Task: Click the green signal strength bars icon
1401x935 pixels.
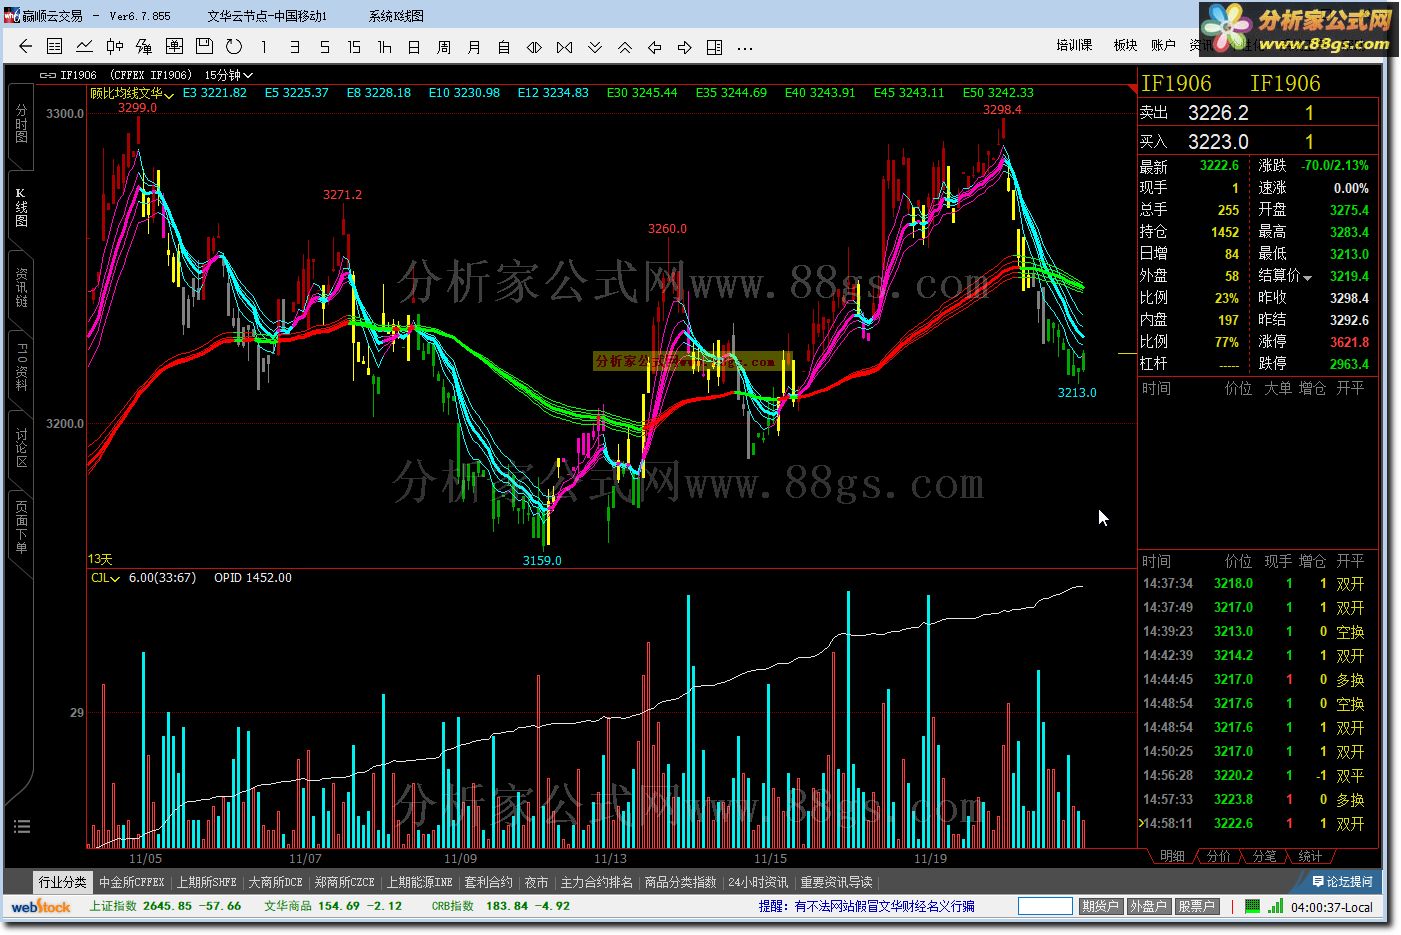Action: (1276, 906)
